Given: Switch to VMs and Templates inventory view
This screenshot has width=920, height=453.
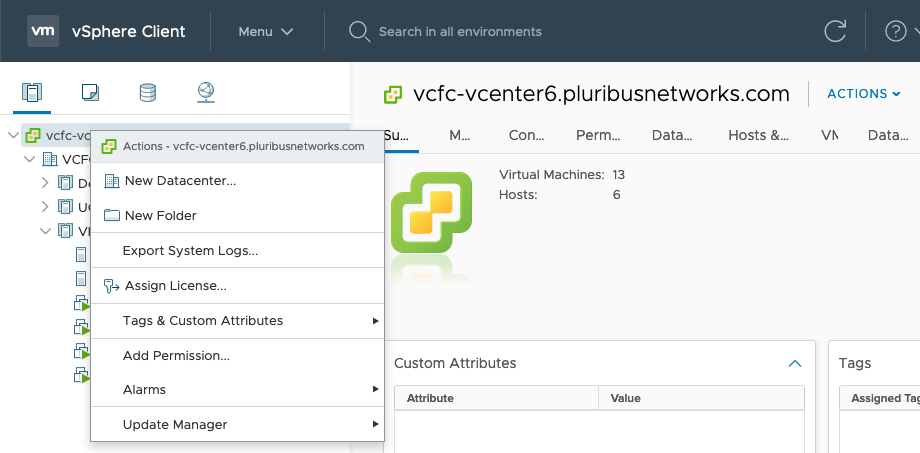Looking at the screenshot, I should coord(90,92).
